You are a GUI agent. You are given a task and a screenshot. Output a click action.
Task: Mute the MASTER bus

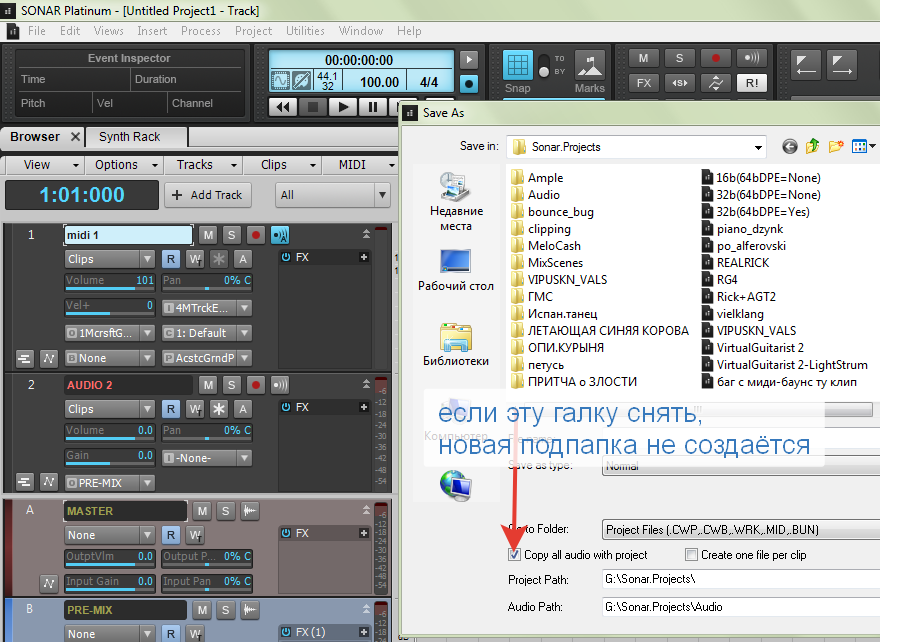pos(202,511)
